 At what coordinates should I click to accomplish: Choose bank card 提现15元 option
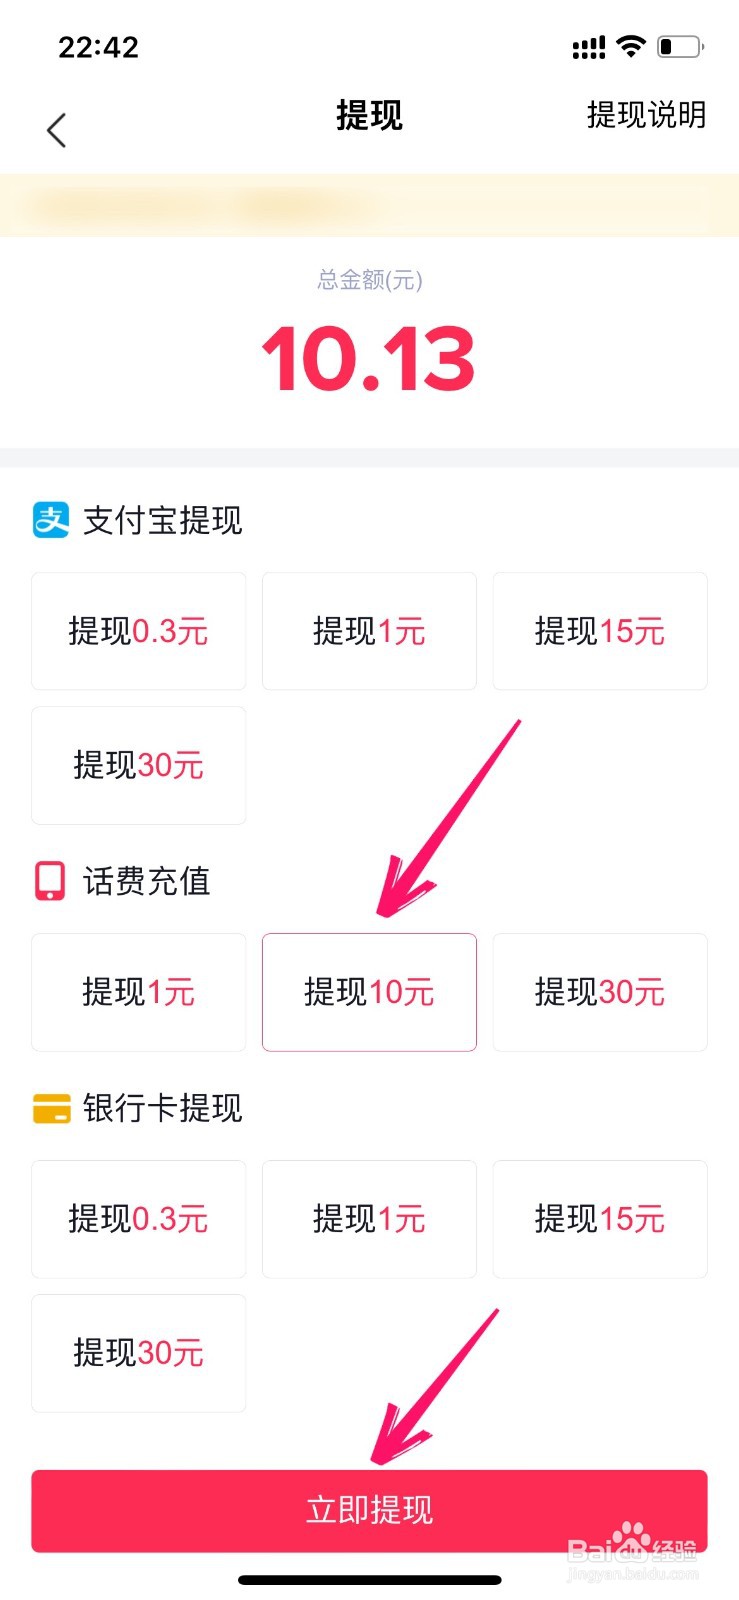point(600,1219)
